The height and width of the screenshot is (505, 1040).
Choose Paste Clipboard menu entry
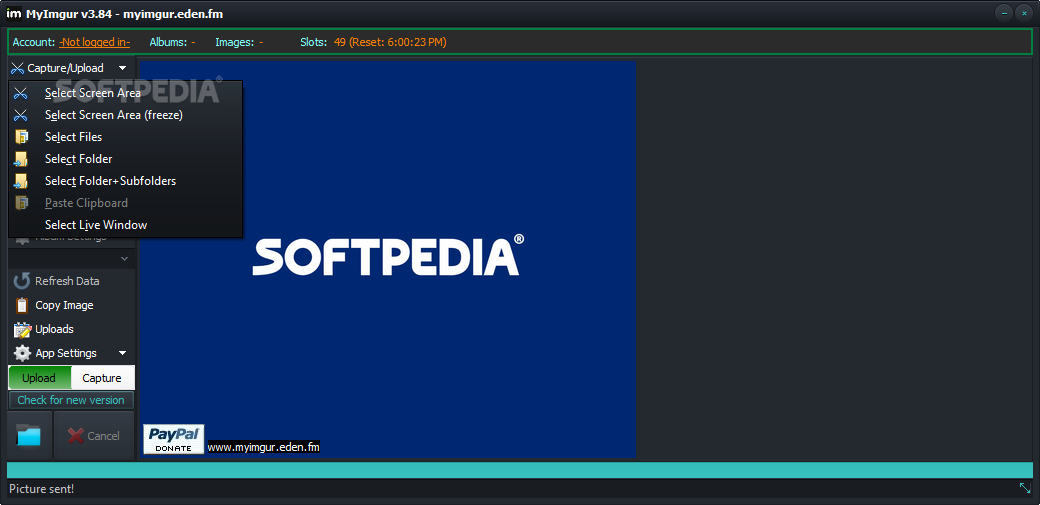pyautogui.click(x=125, y=202)
